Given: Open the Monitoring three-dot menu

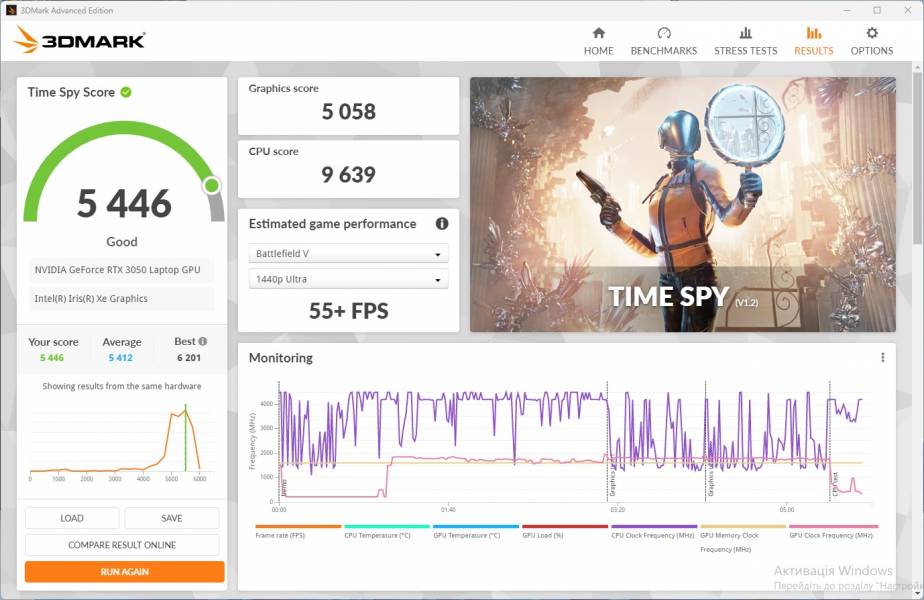Looking at the screenshot, I should (x=883, y=357).
